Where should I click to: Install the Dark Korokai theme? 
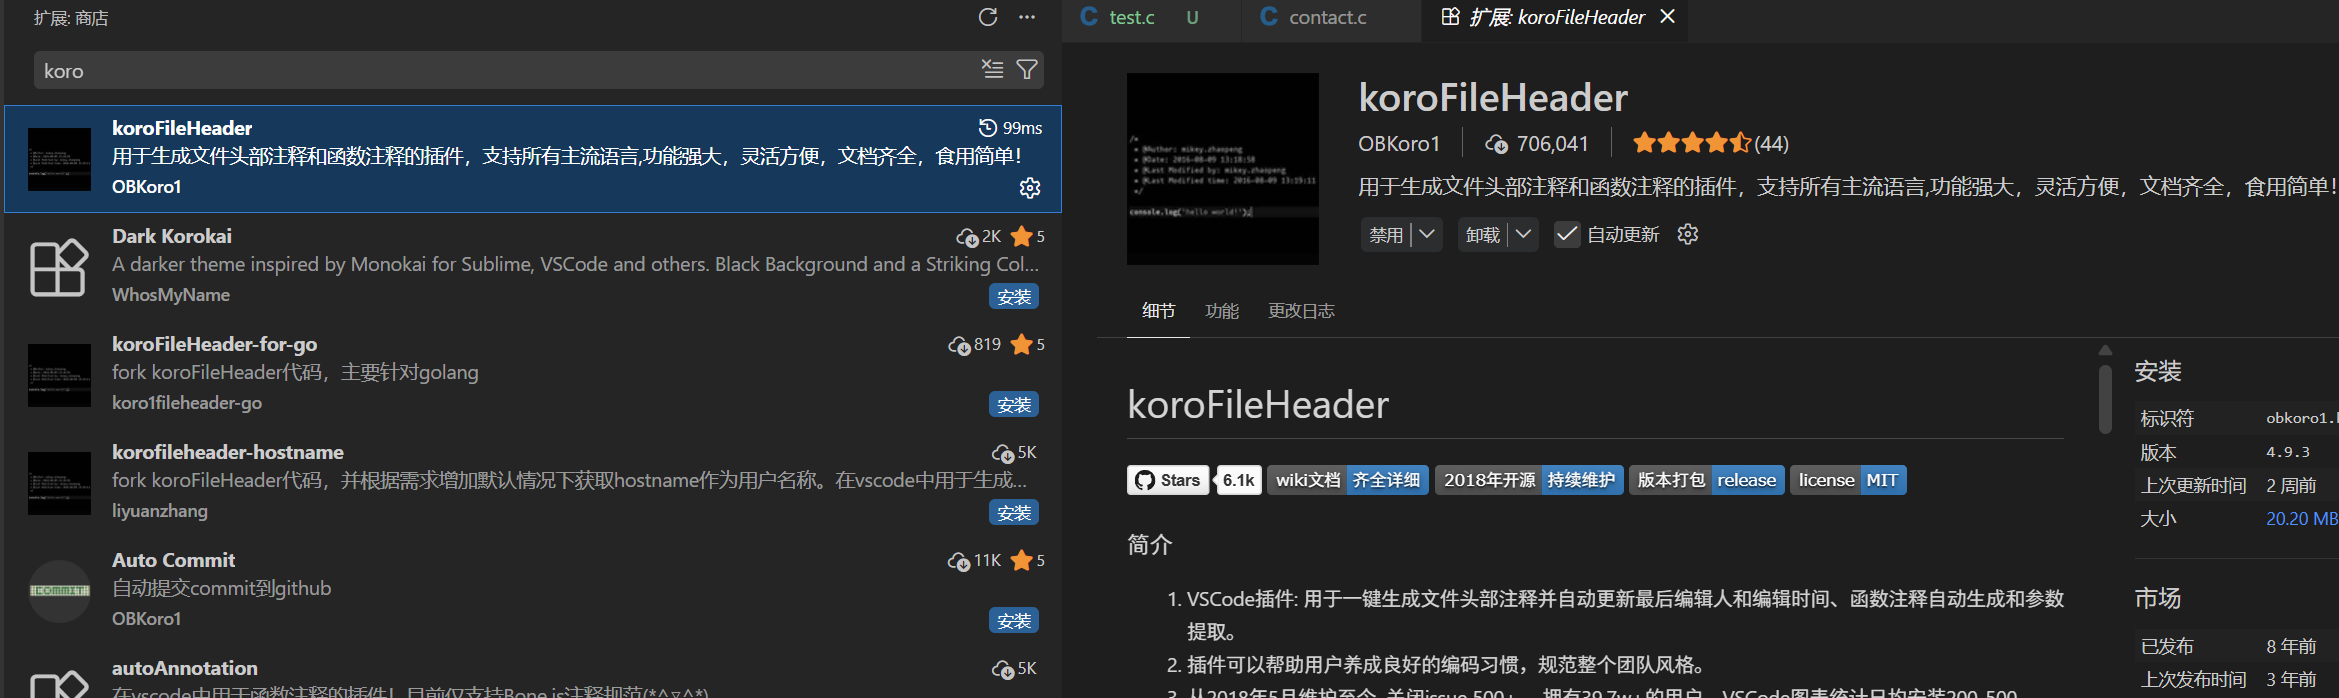[x=1014, y=297]
